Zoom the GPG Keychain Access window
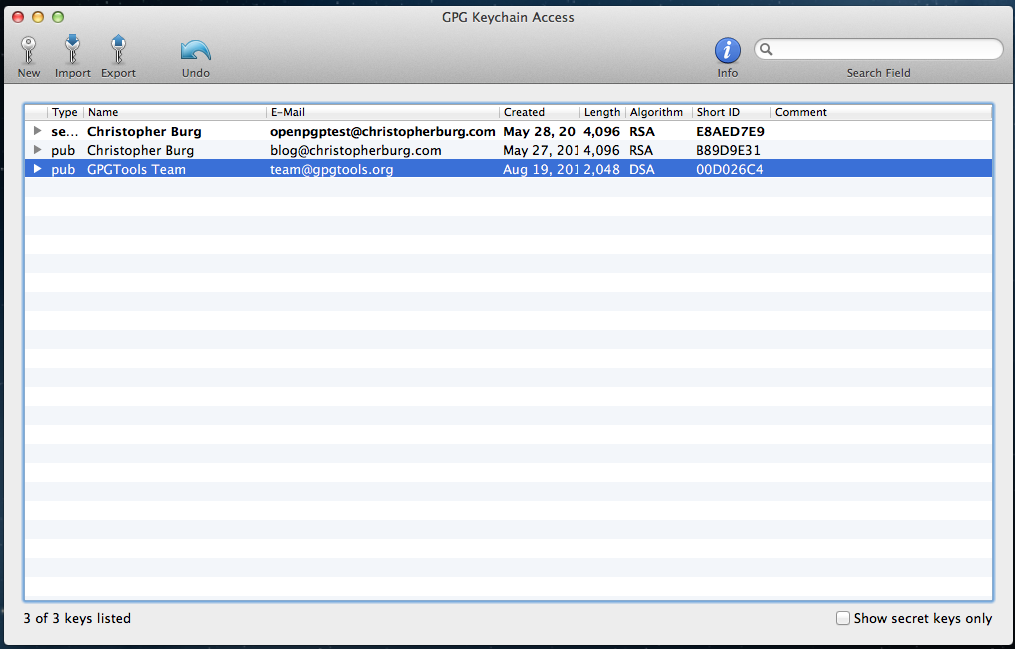 pos(58,17)
